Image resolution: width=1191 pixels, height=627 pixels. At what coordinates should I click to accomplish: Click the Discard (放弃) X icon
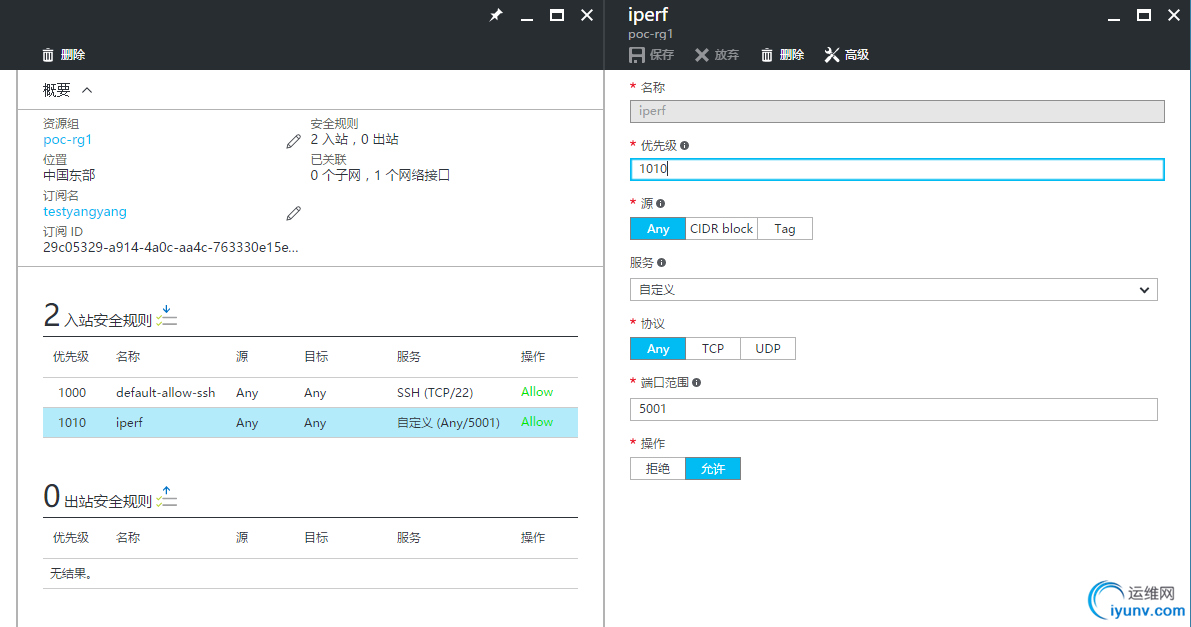click(x=702, y=55)
